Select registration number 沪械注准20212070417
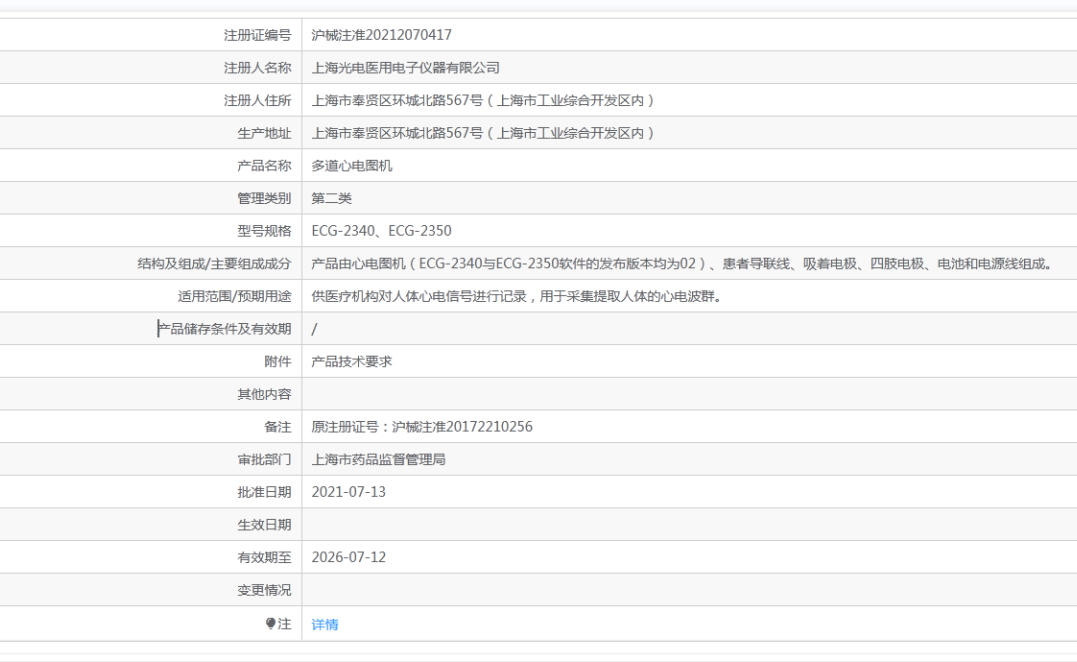This screenshot has height=662, width=1077. [x=381, y=35]
